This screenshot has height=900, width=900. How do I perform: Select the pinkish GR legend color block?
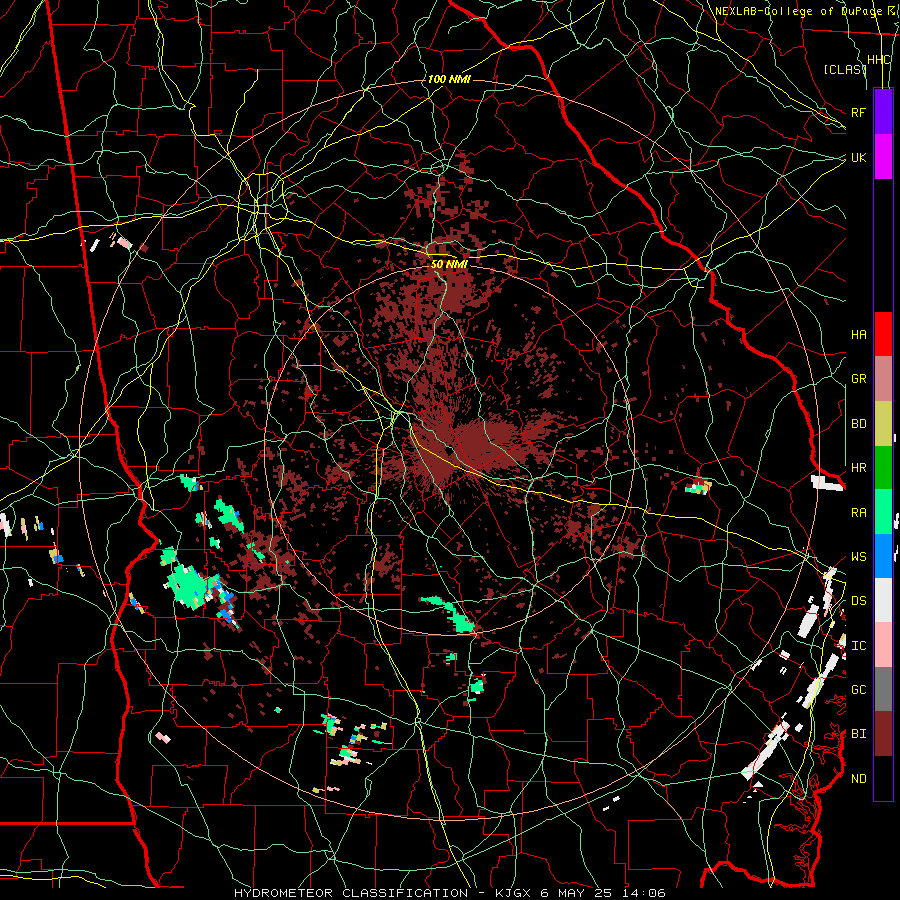click(x=883, y=379)
